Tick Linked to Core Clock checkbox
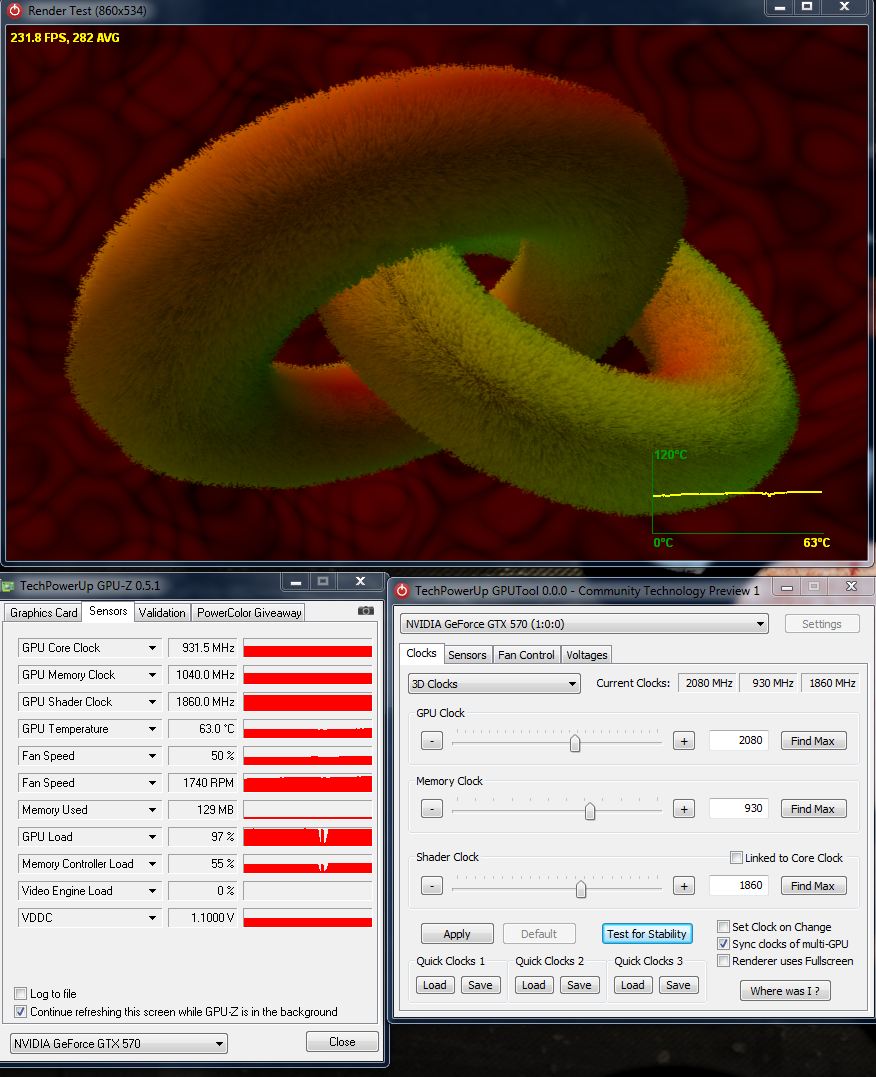876x1077 pixels. pos(736,857)
